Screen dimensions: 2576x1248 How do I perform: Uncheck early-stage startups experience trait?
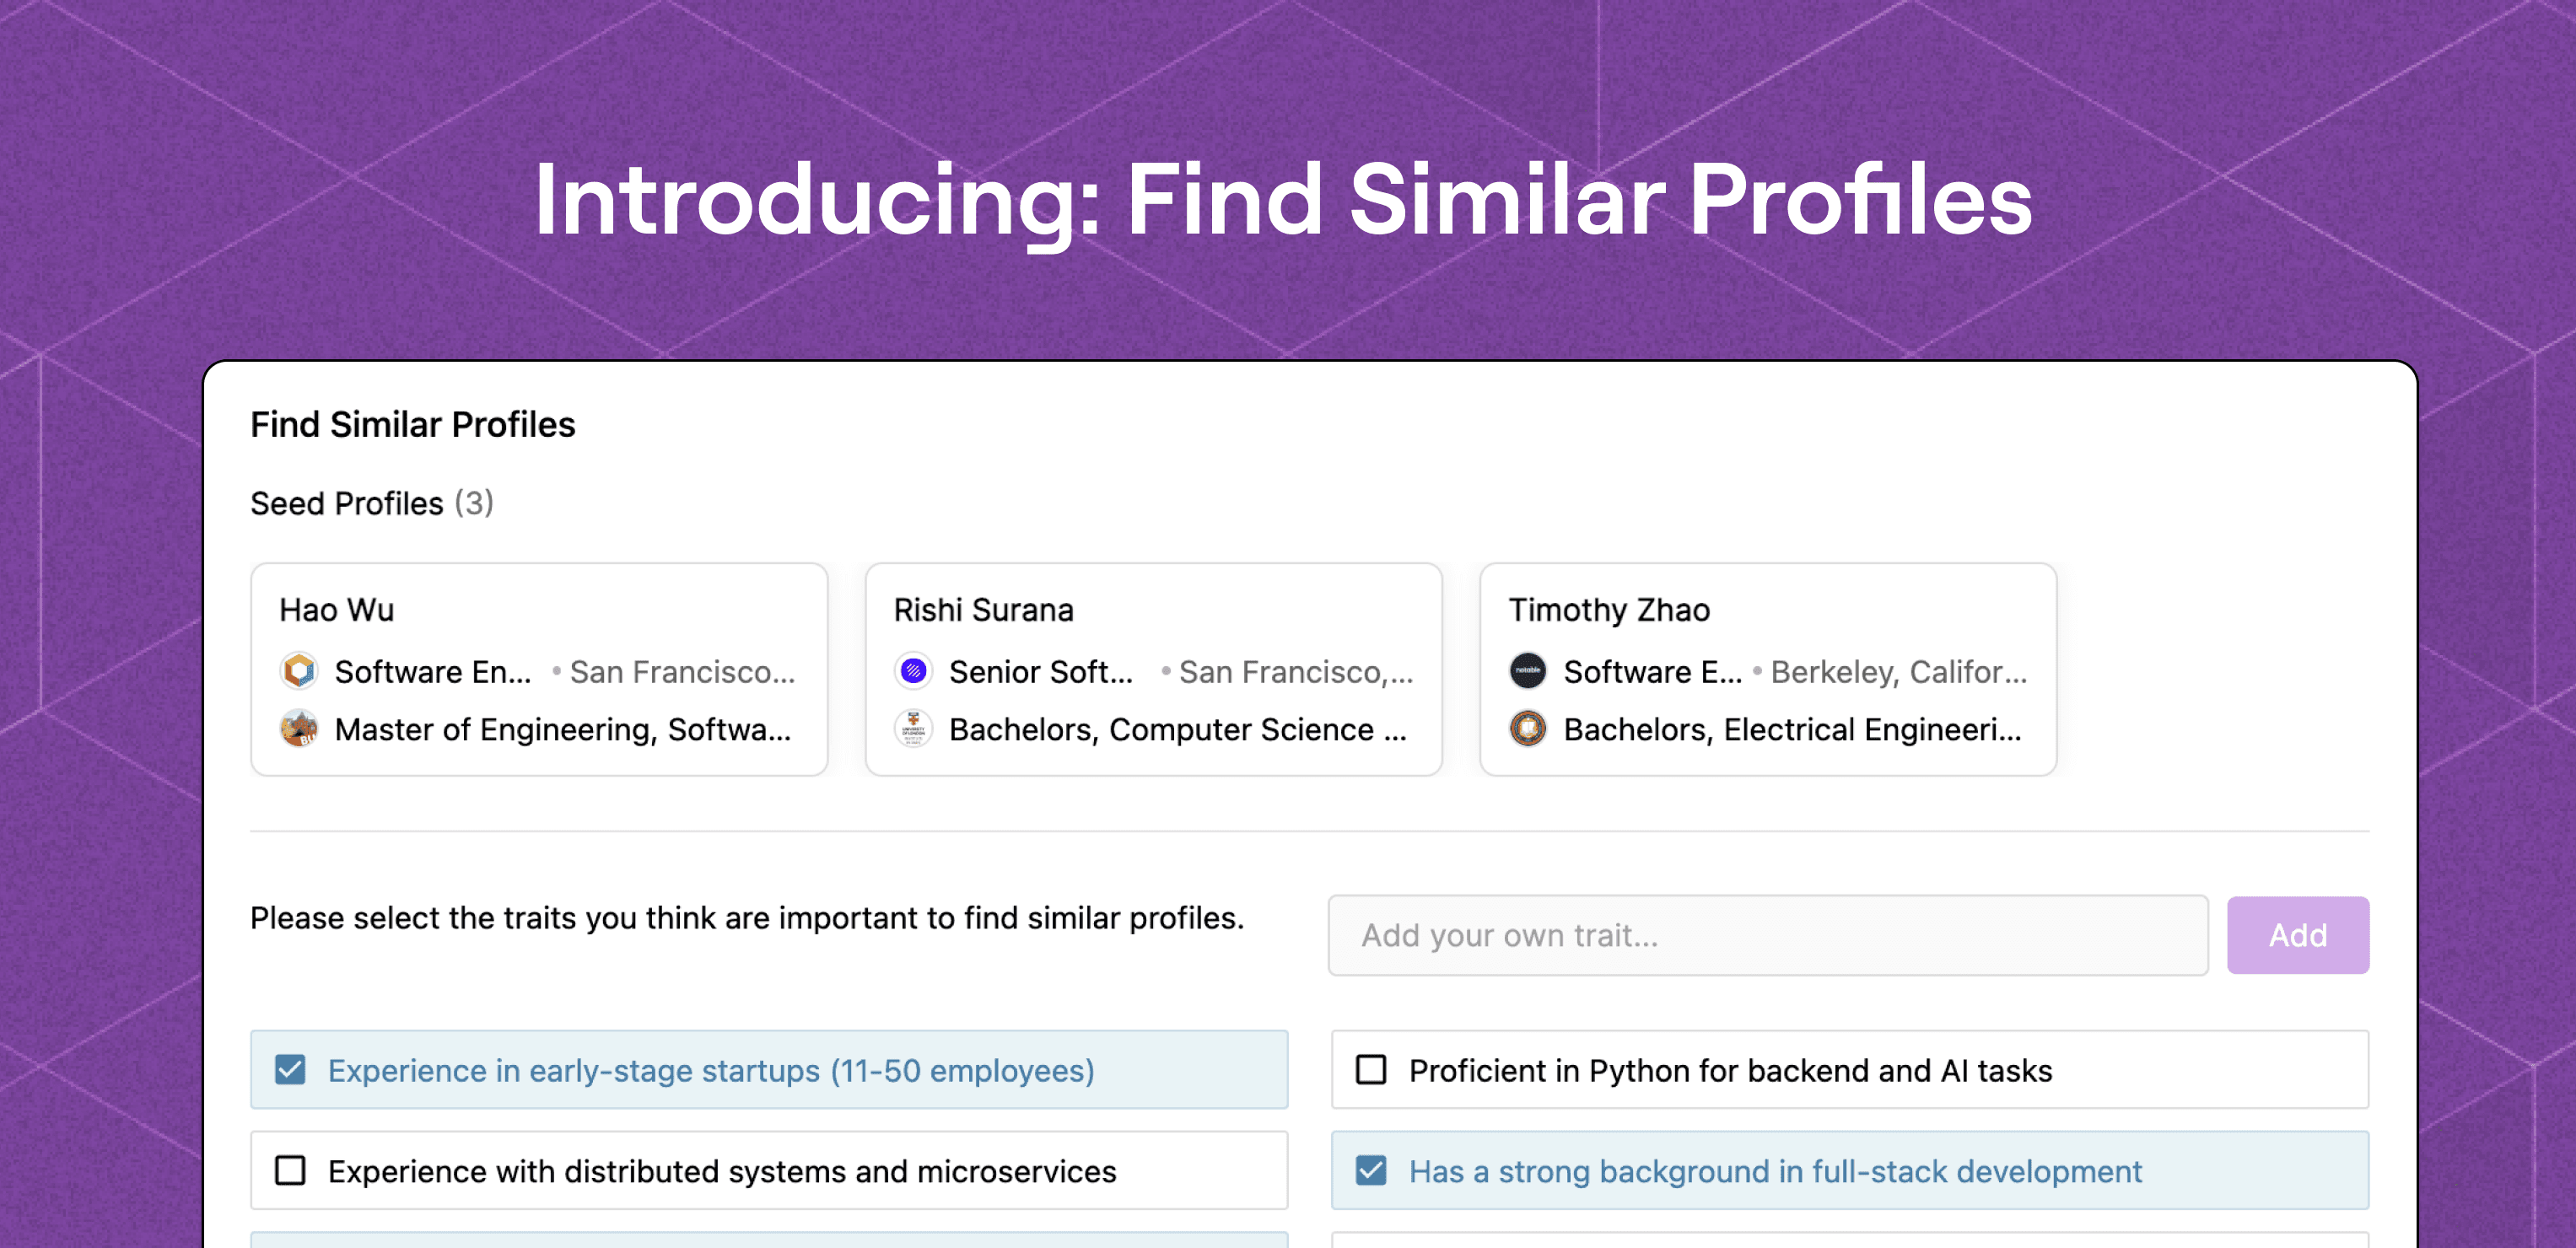pos(290,1070)
